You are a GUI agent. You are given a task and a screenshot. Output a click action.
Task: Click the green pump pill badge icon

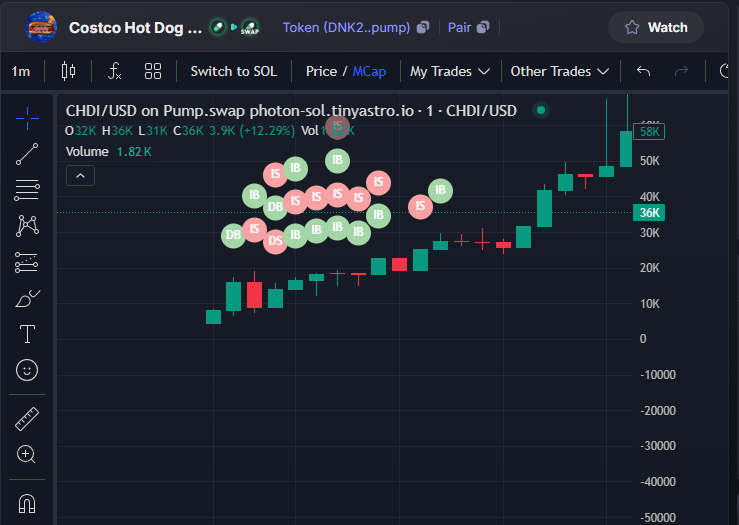point(218,27)
